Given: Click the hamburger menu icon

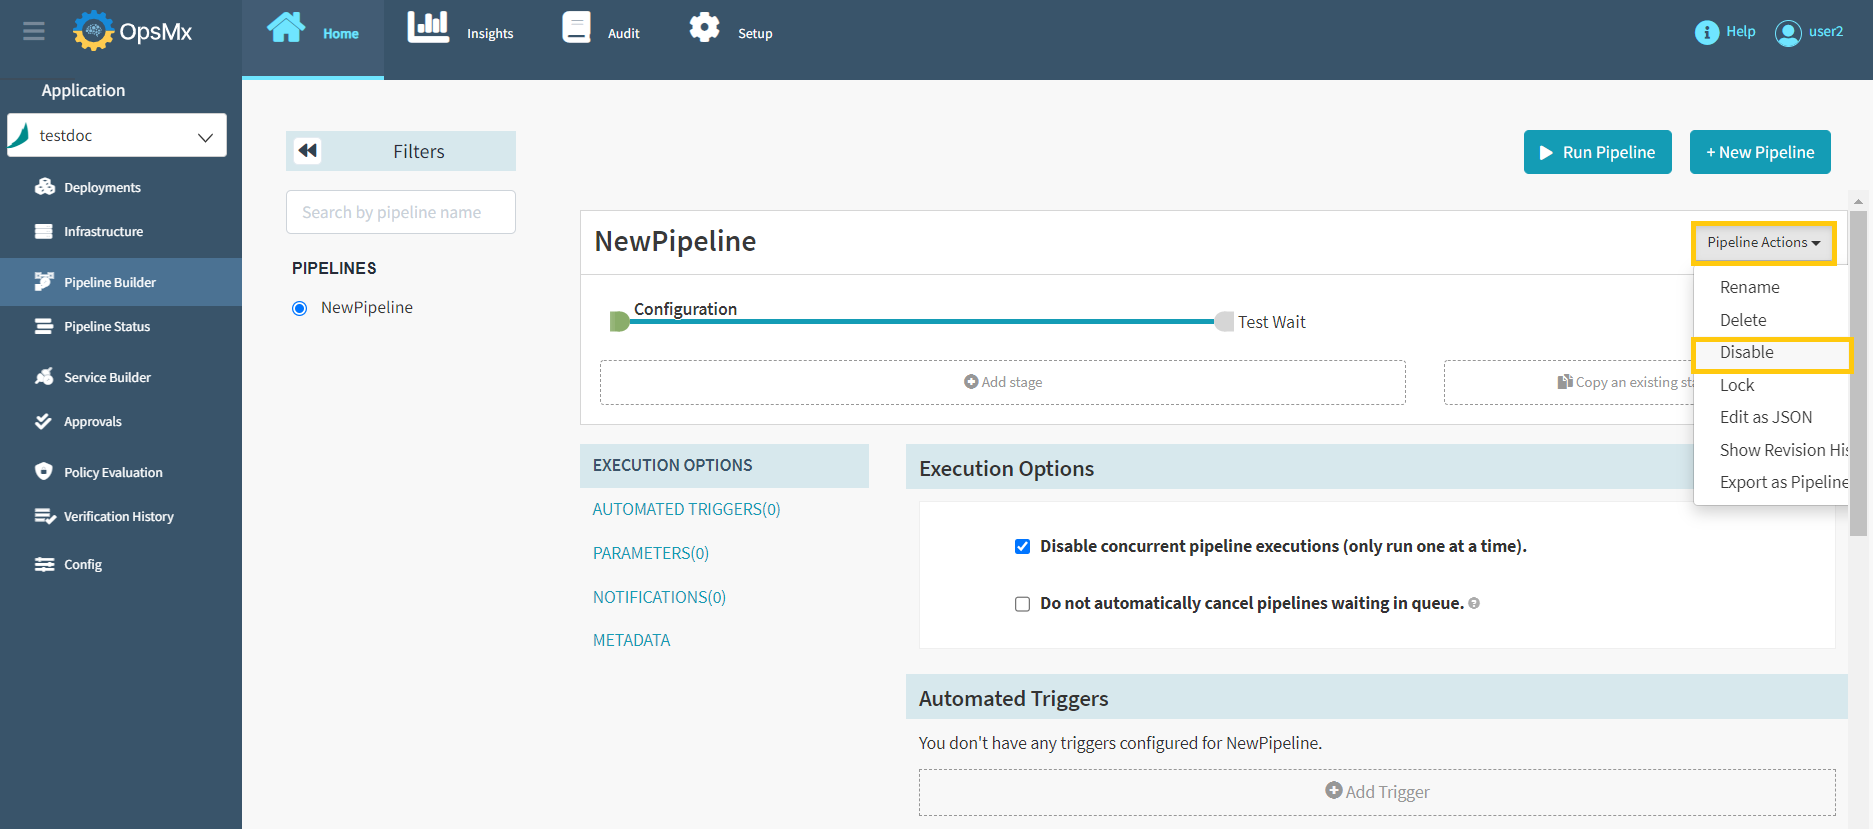Looking at the screenshot, I should (x=34, y=31).
